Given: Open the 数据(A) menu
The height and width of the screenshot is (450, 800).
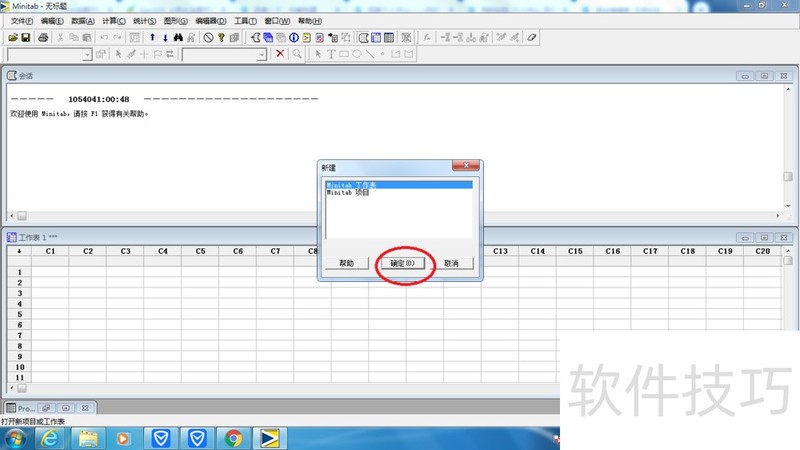Looking at the screenshot, I should [83, 21].
